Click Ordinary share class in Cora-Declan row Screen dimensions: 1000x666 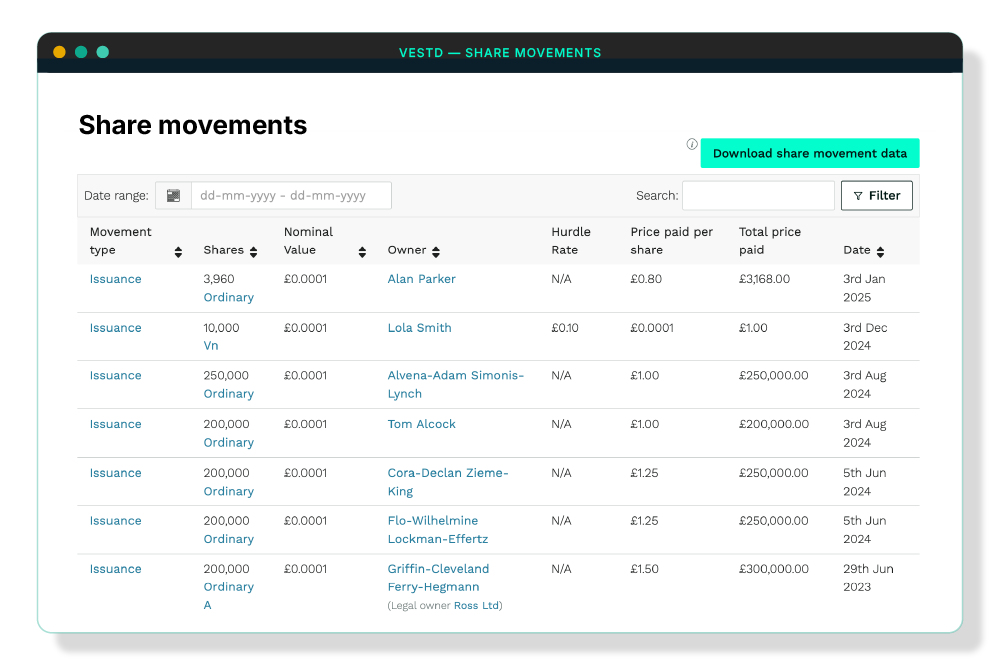[228, 491]
